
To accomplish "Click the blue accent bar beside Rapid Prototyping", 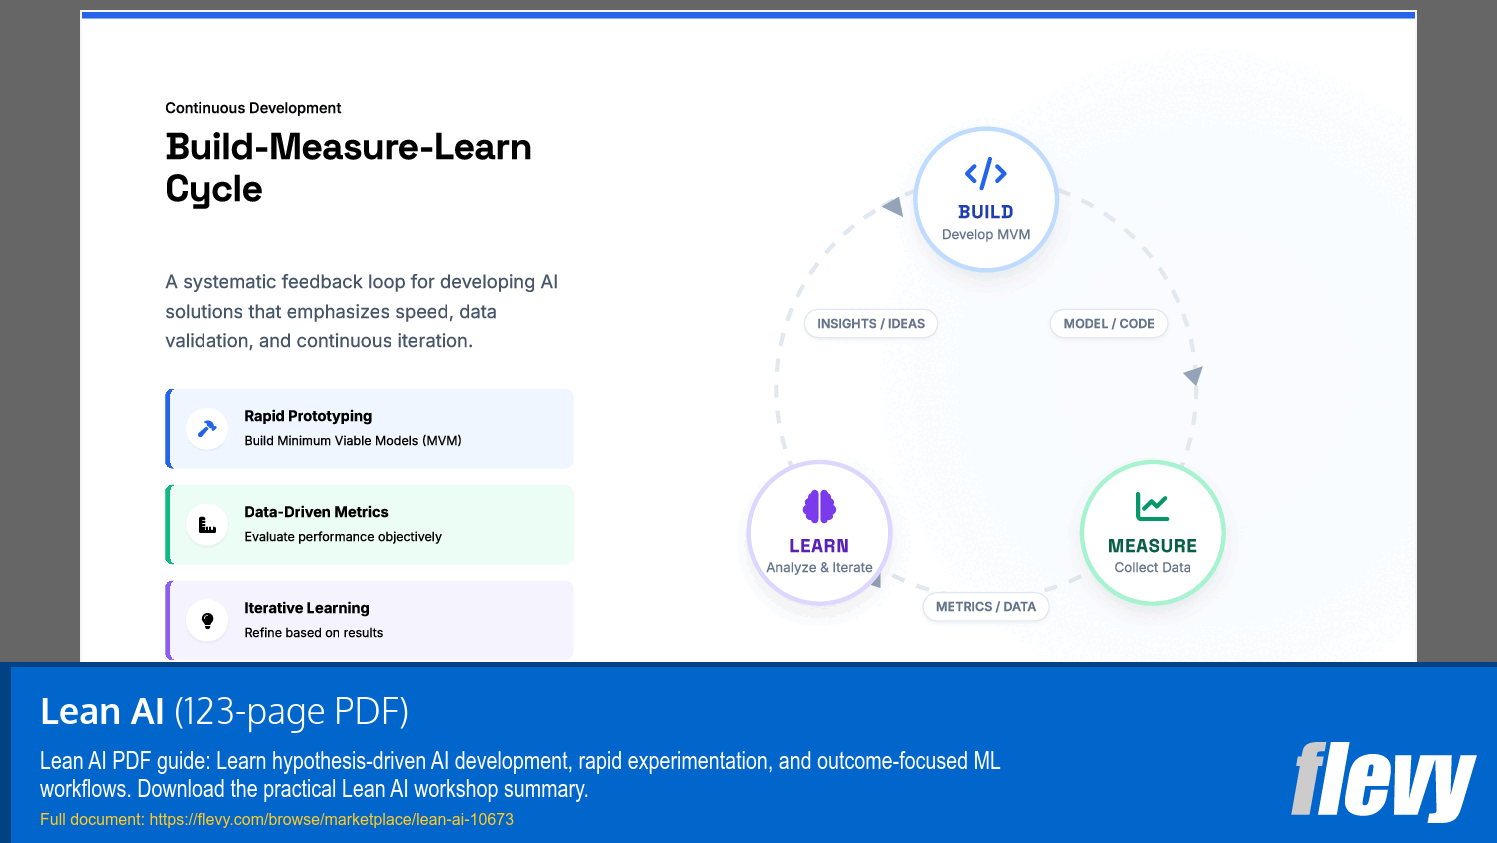I will [167, 427].
